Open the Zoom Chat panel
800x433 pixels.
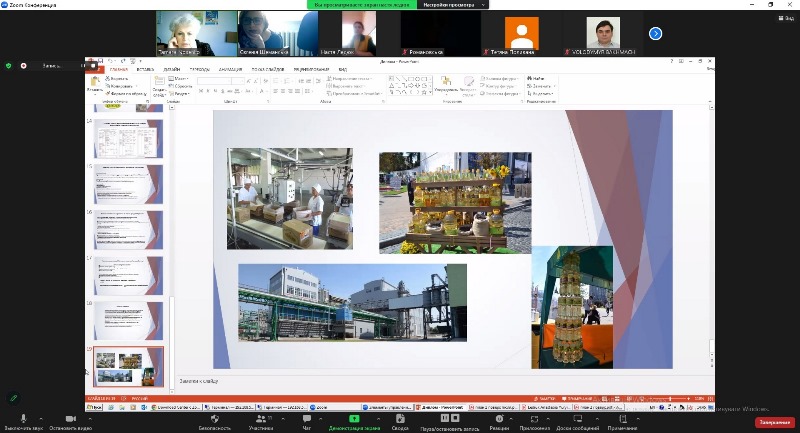coord(307,417)
